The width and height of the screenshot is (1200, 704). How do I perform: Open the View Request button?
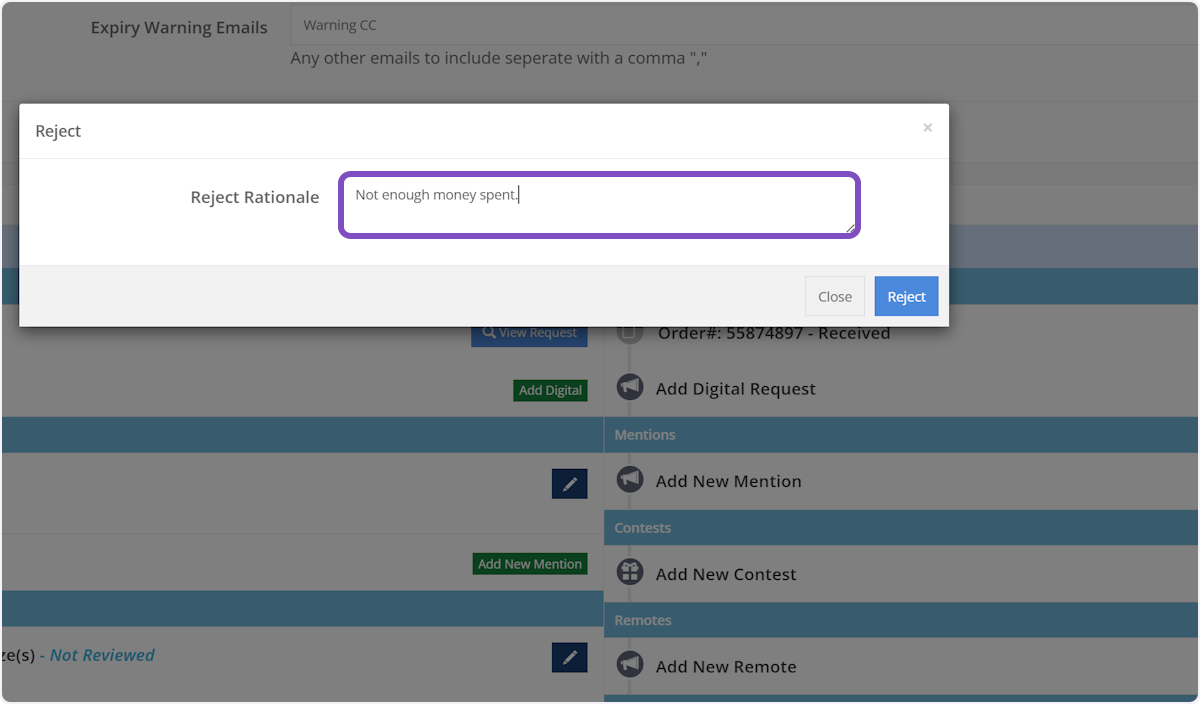tap(529, 333)
